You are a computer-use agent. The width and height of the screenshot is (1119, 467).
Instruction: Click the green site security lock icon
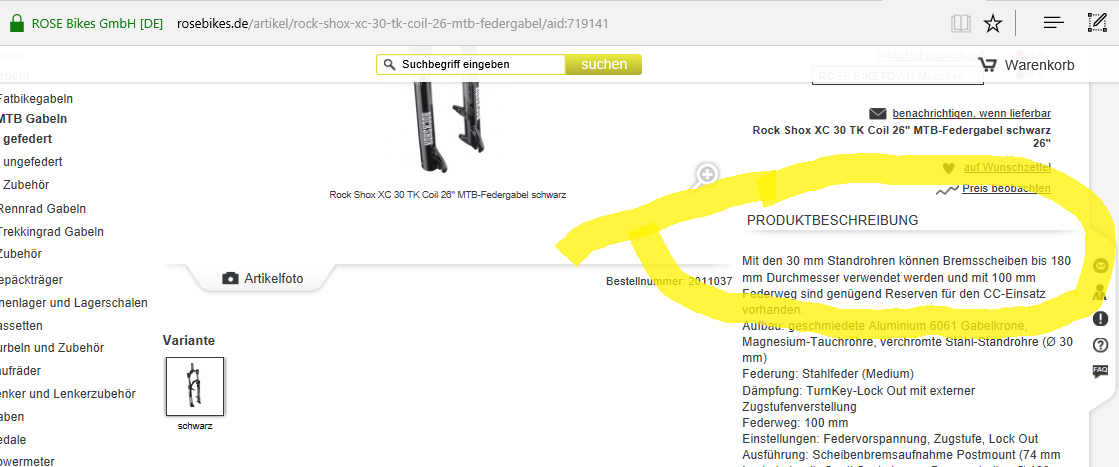click(x=16, y=24)
